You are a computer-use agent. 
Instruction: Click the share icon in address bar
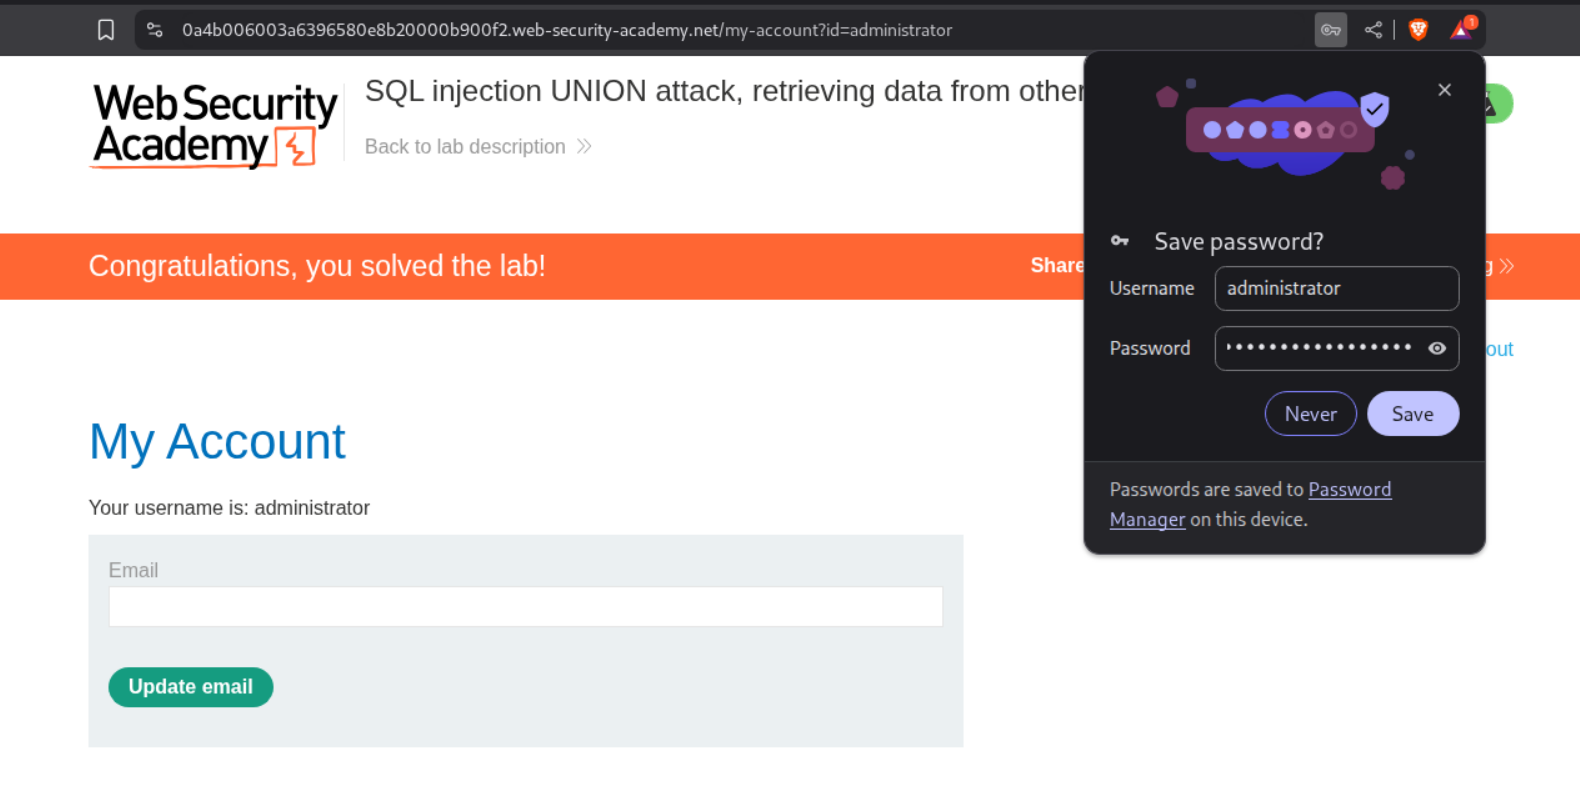[1373, 30]
